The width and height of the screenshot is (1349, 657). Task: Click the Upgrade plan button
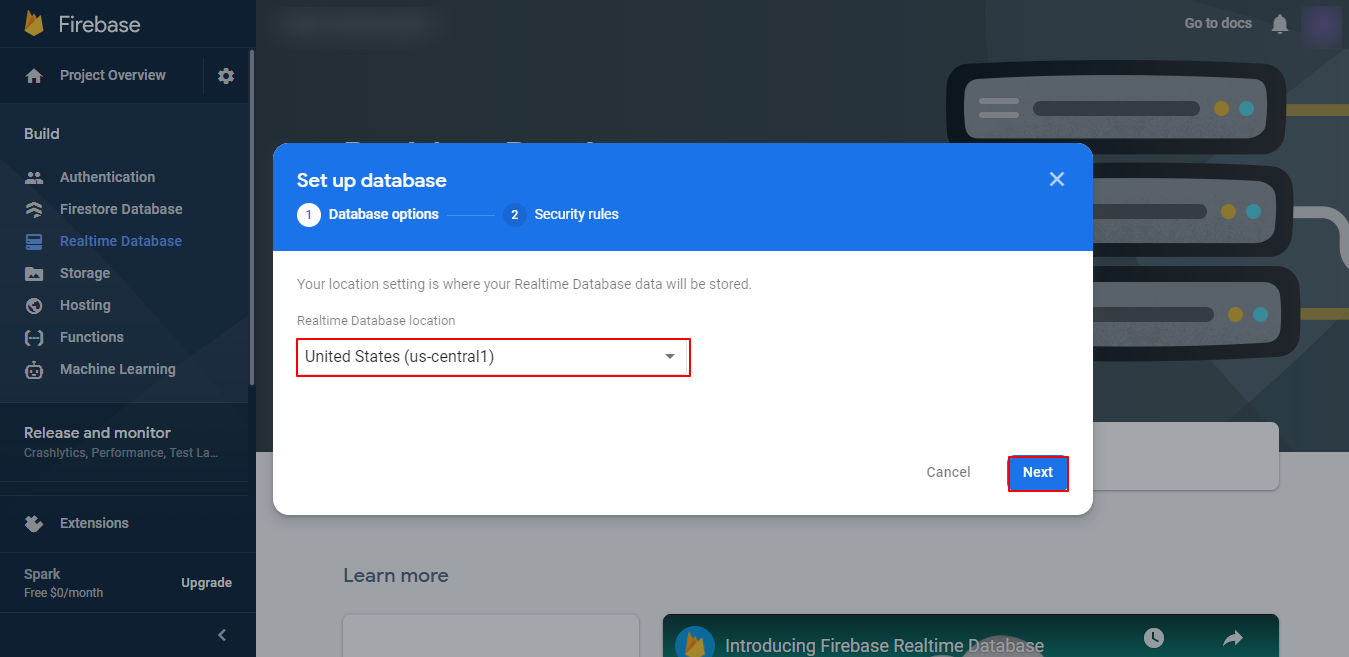coord(206,583)
